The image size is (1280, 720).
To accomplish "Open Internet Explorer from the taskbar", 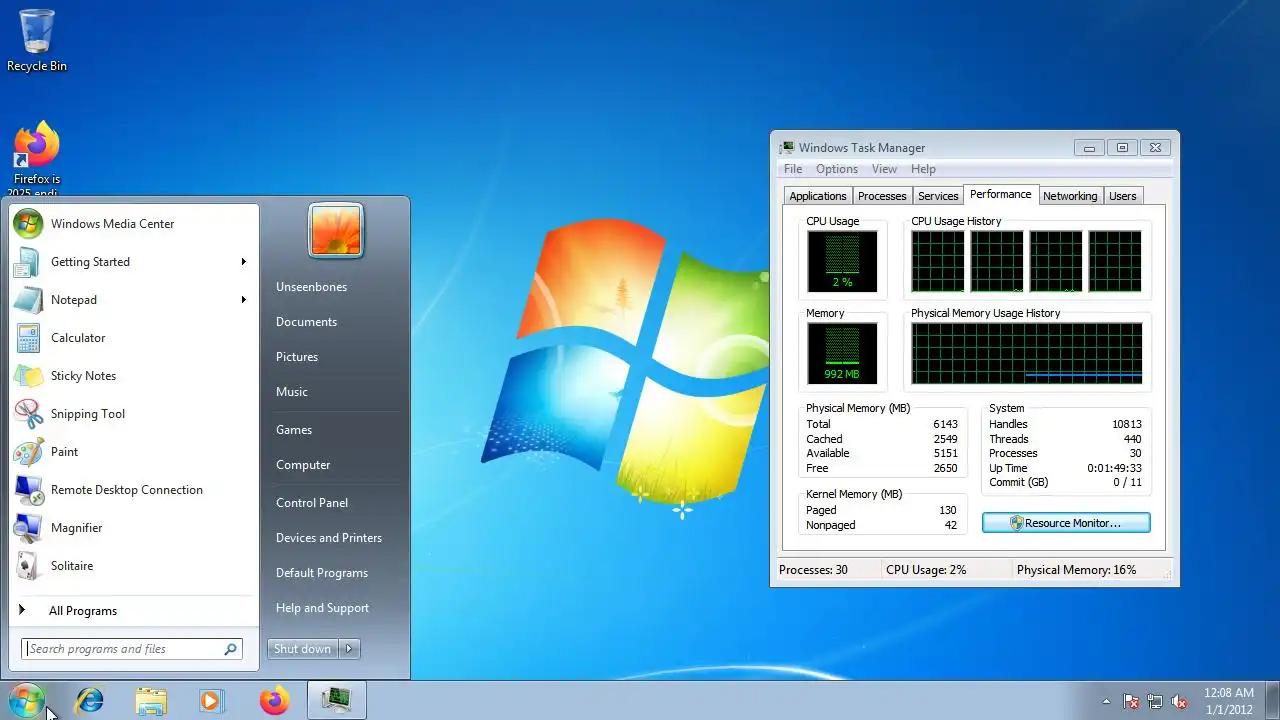I will (90, 701).
